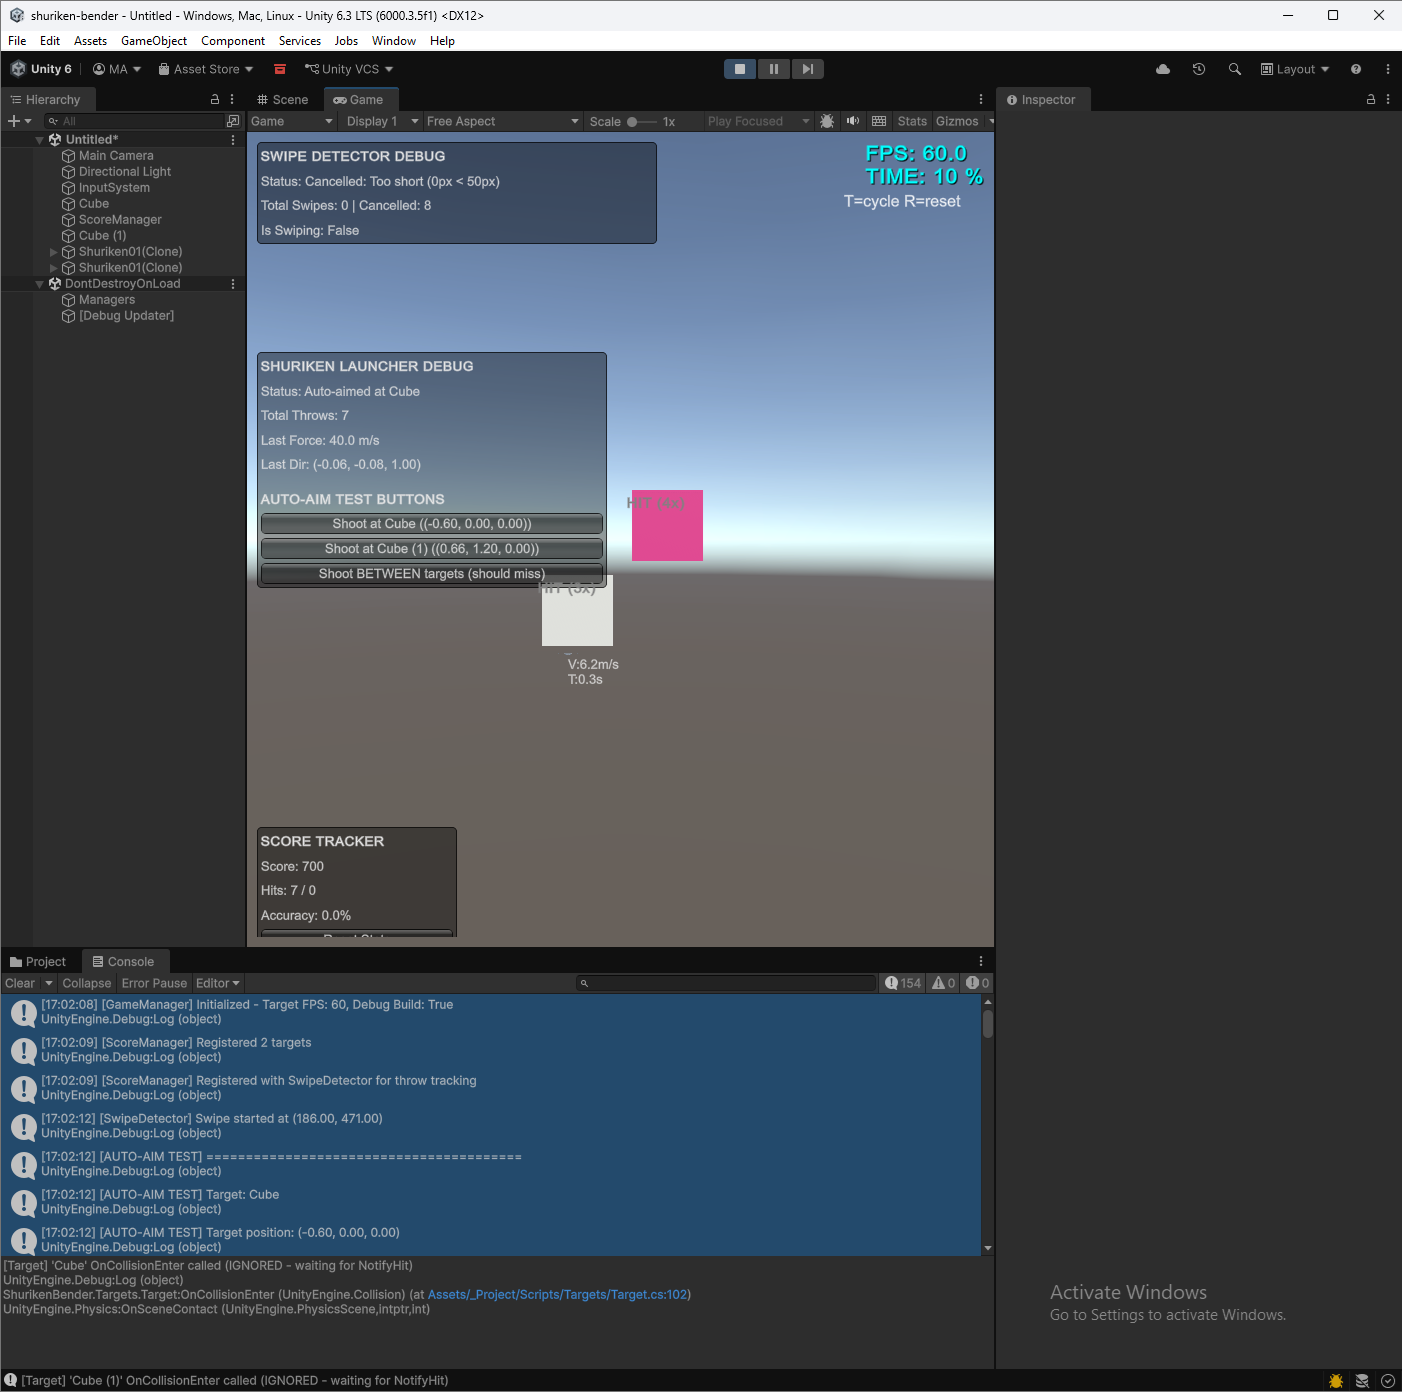The width and height of the screenshot is (1402, 1392).
Task: Open the version history panel
Action: (x=1198, y=69)
